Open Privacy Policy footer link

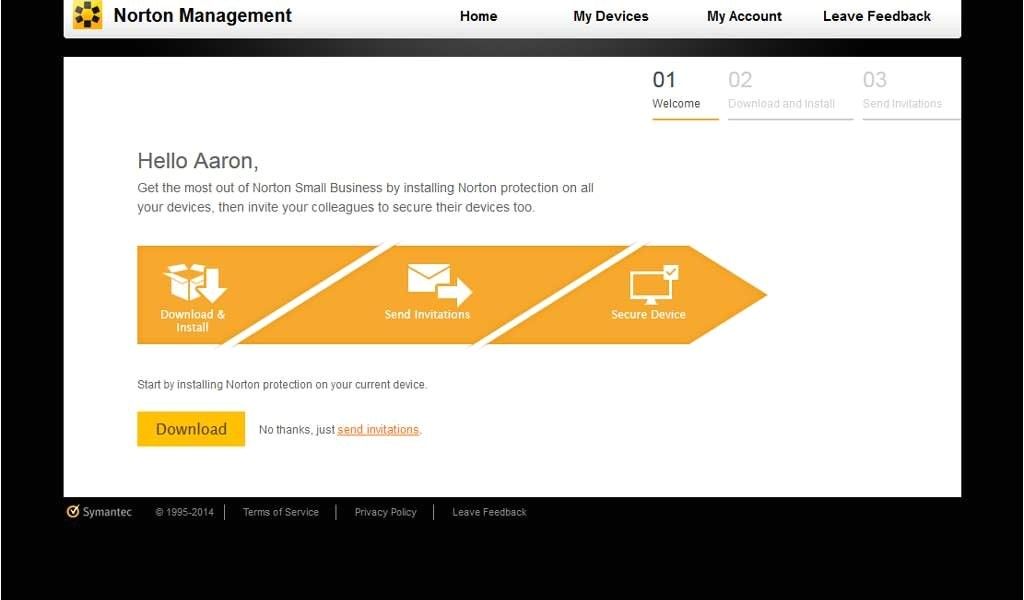click(385, 512)
